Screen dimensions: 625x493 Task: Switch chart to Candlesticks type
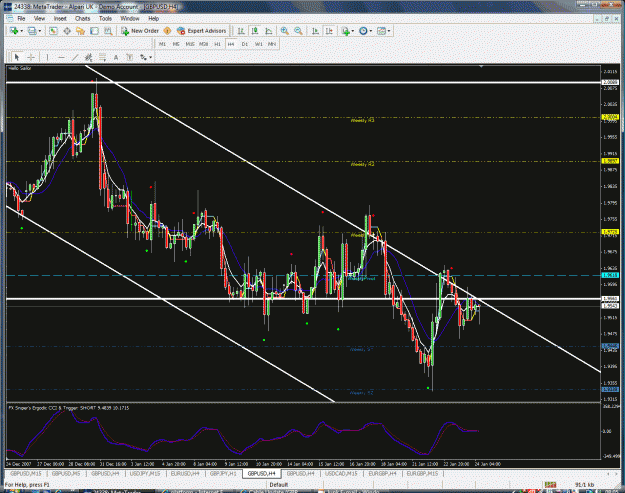[x=255, y=31]
